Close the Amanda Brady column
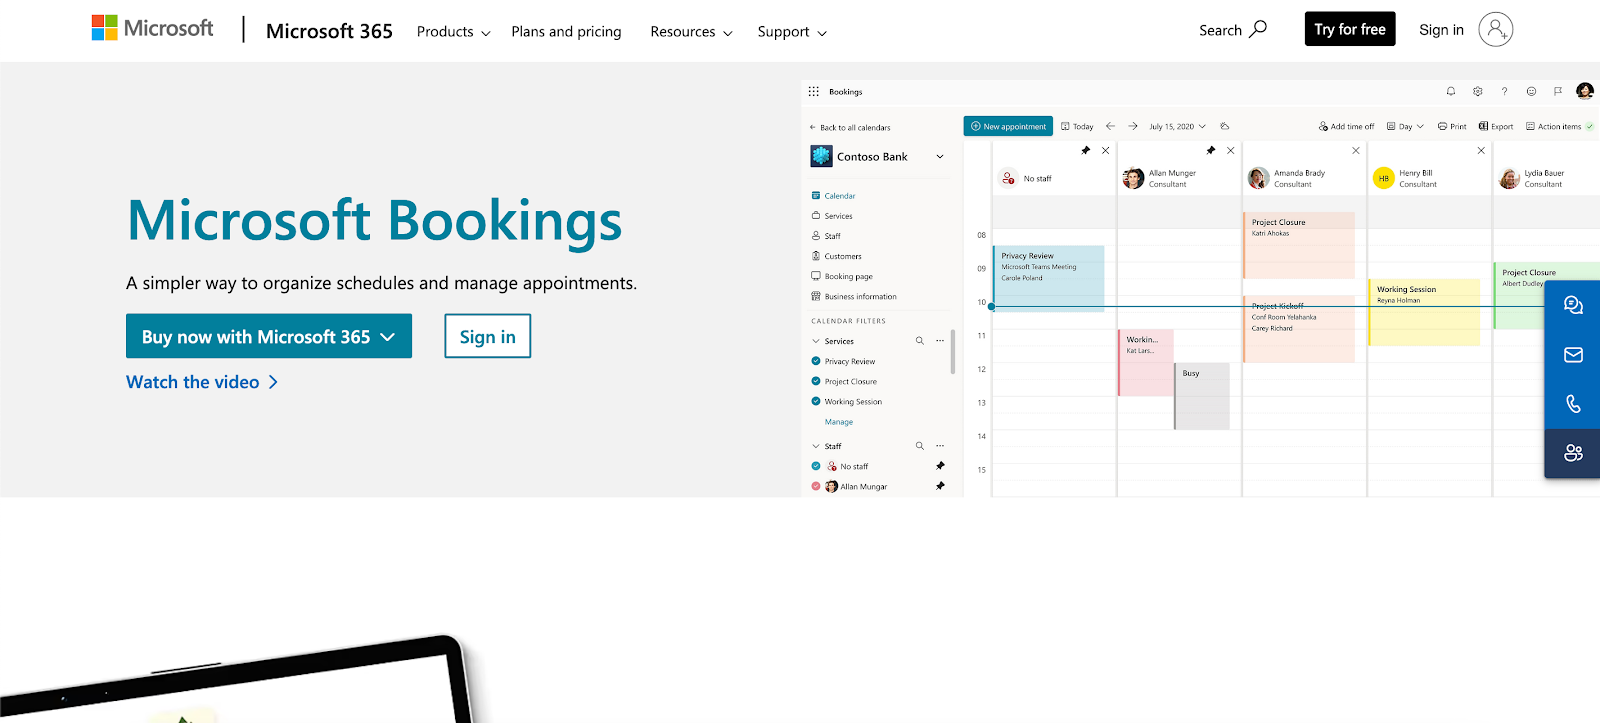This screenshot has width=1600, height=723. [x=1356, y=150]
